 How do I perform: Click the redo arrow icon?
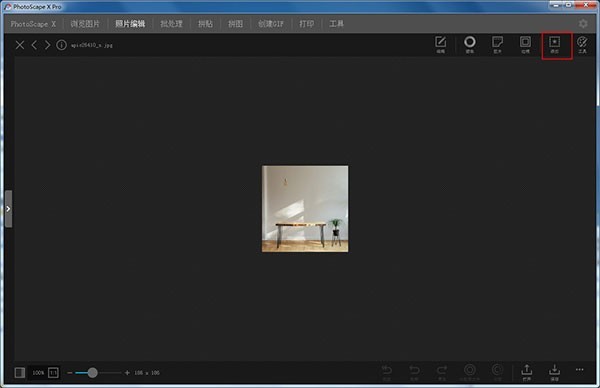click(x=442, y=372)
